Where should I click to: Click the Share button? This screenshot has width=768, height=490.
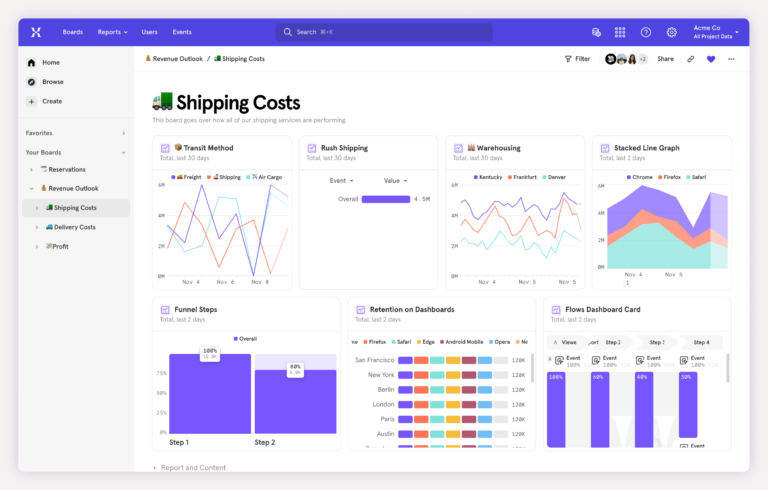pyautogui.click(x=665, y=59)
